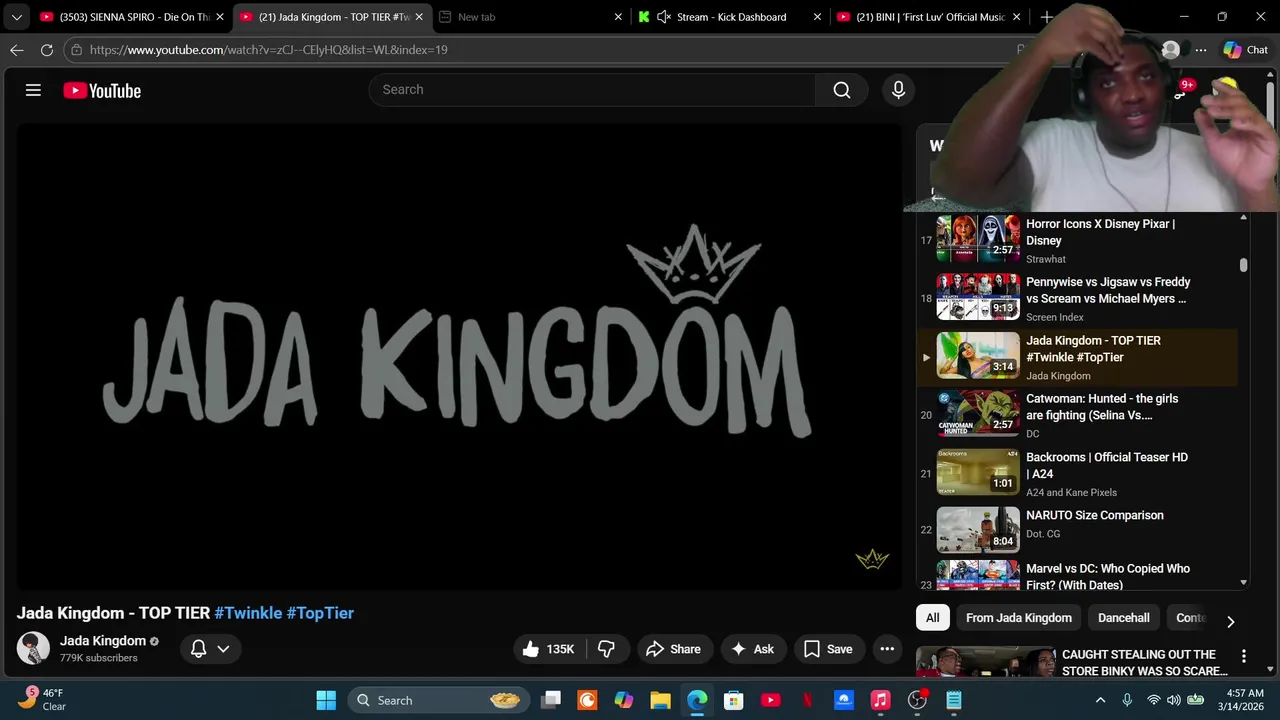Play Horror Icons X Disney Pixar thumbnail

(x=978, y=239)
